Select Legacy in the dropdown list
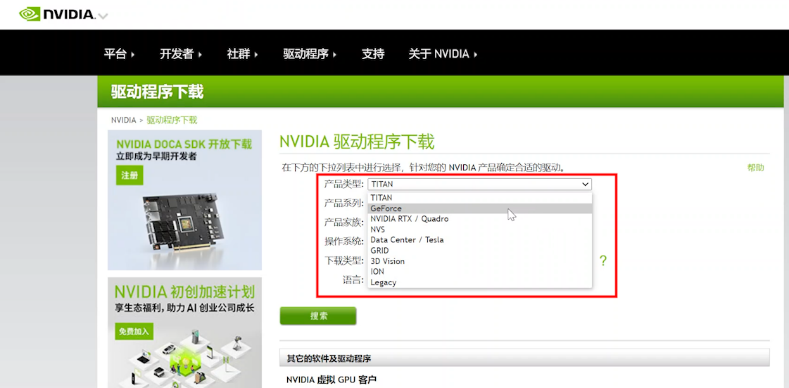 click(480, 282)
